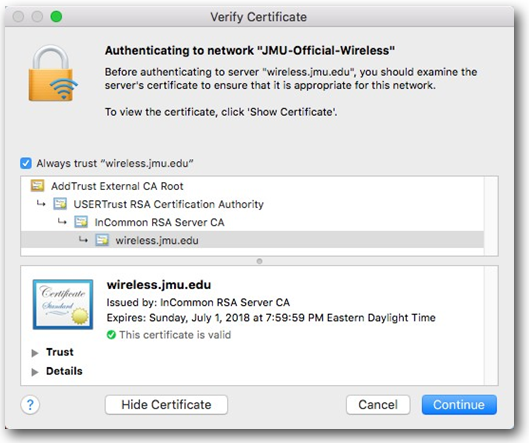
Task: Select wireless.jmu.edu certificate row
Action: coord(252,240)
